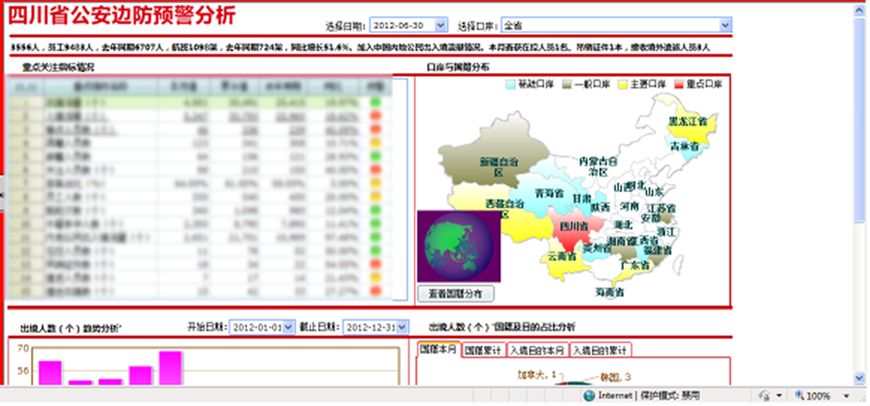Screen dimensions: 870x406
Task: Click the 查看国籍分布 button
Action: 455,294
